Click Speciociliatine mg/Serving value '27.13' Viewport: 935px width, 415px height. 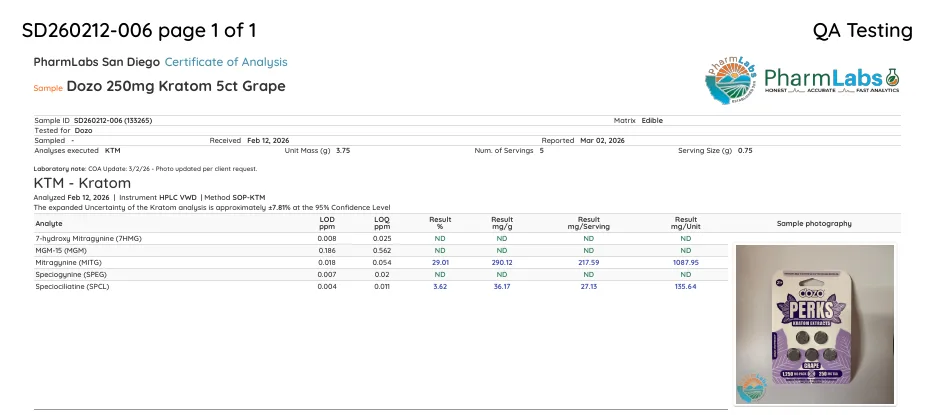[589, 286]
